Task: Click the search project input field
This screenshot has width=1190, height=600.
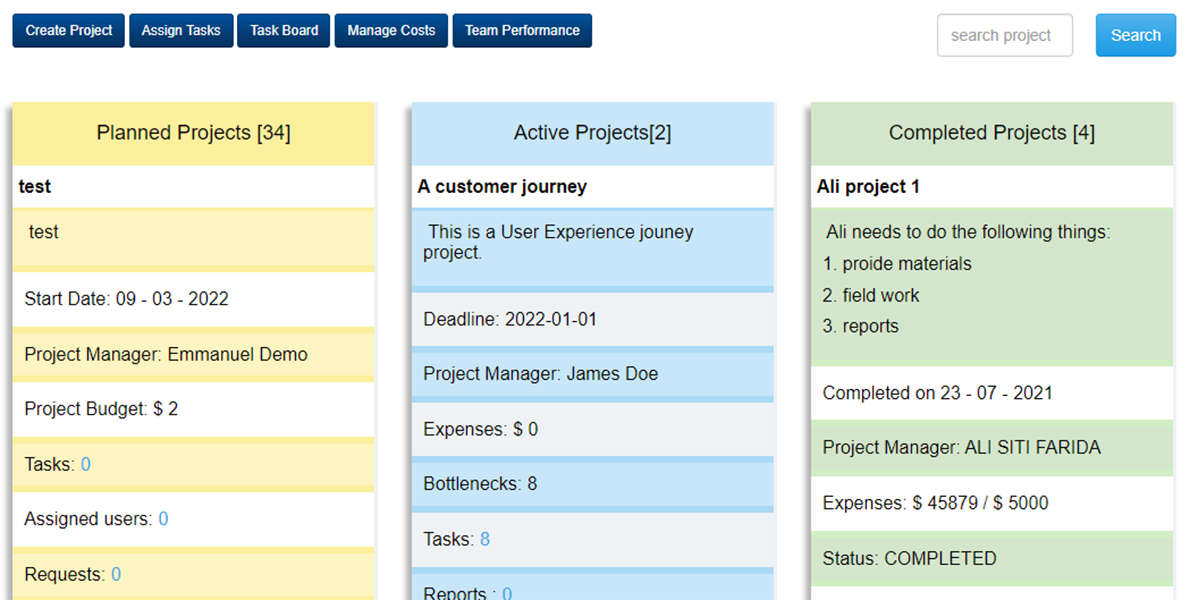Action: 1004,35
